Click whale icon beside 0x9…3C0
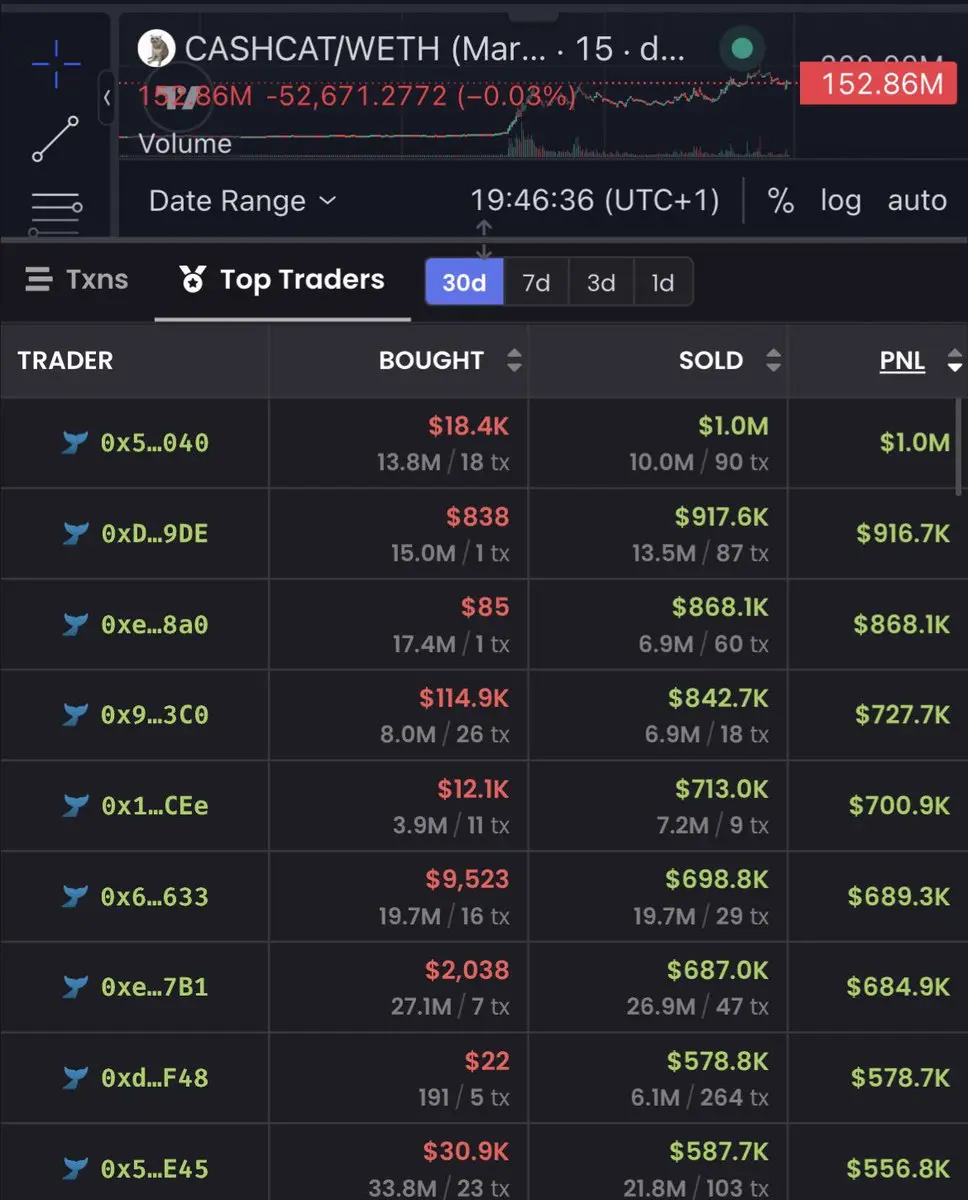This screenshot has height=1200, width=968. click(75, 715)
